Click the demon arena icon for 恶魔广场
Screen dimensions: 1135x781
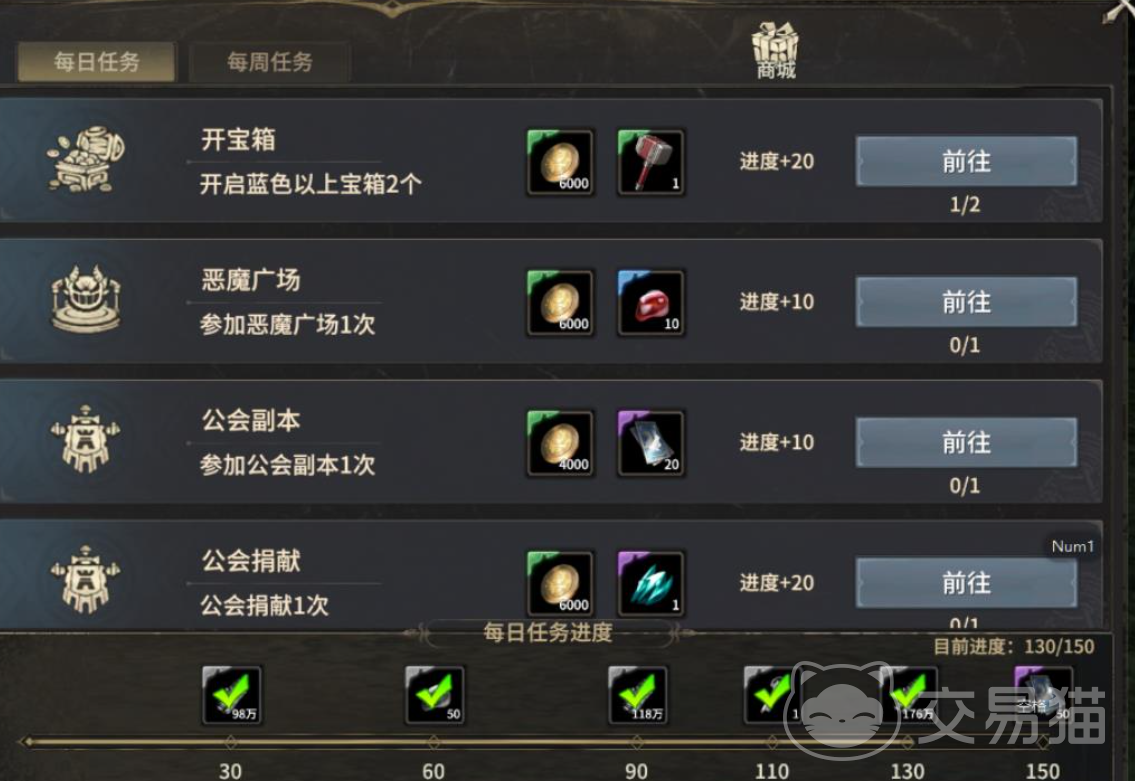[86, 299]
